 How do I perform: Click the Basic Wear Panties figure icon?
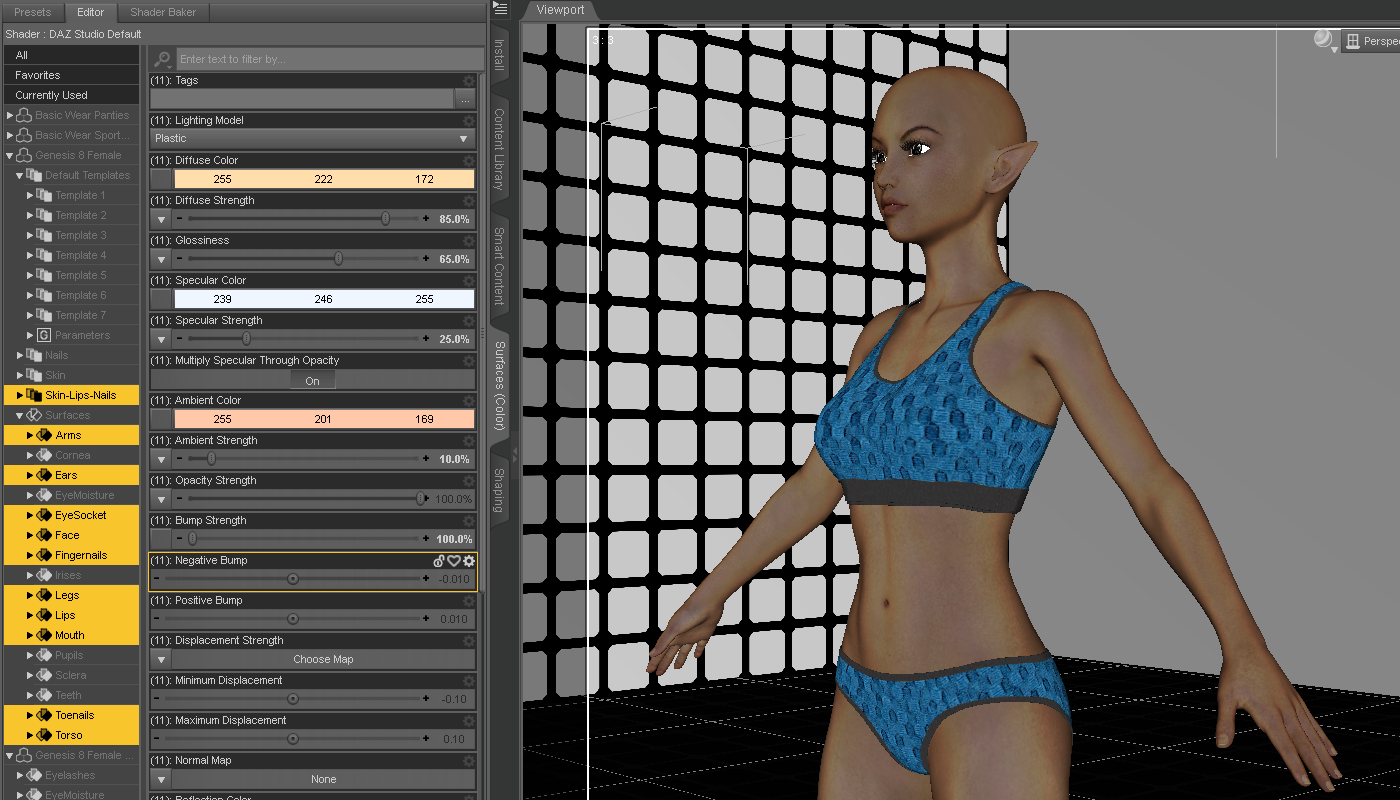pyautogui.click(x=25, y=115)
